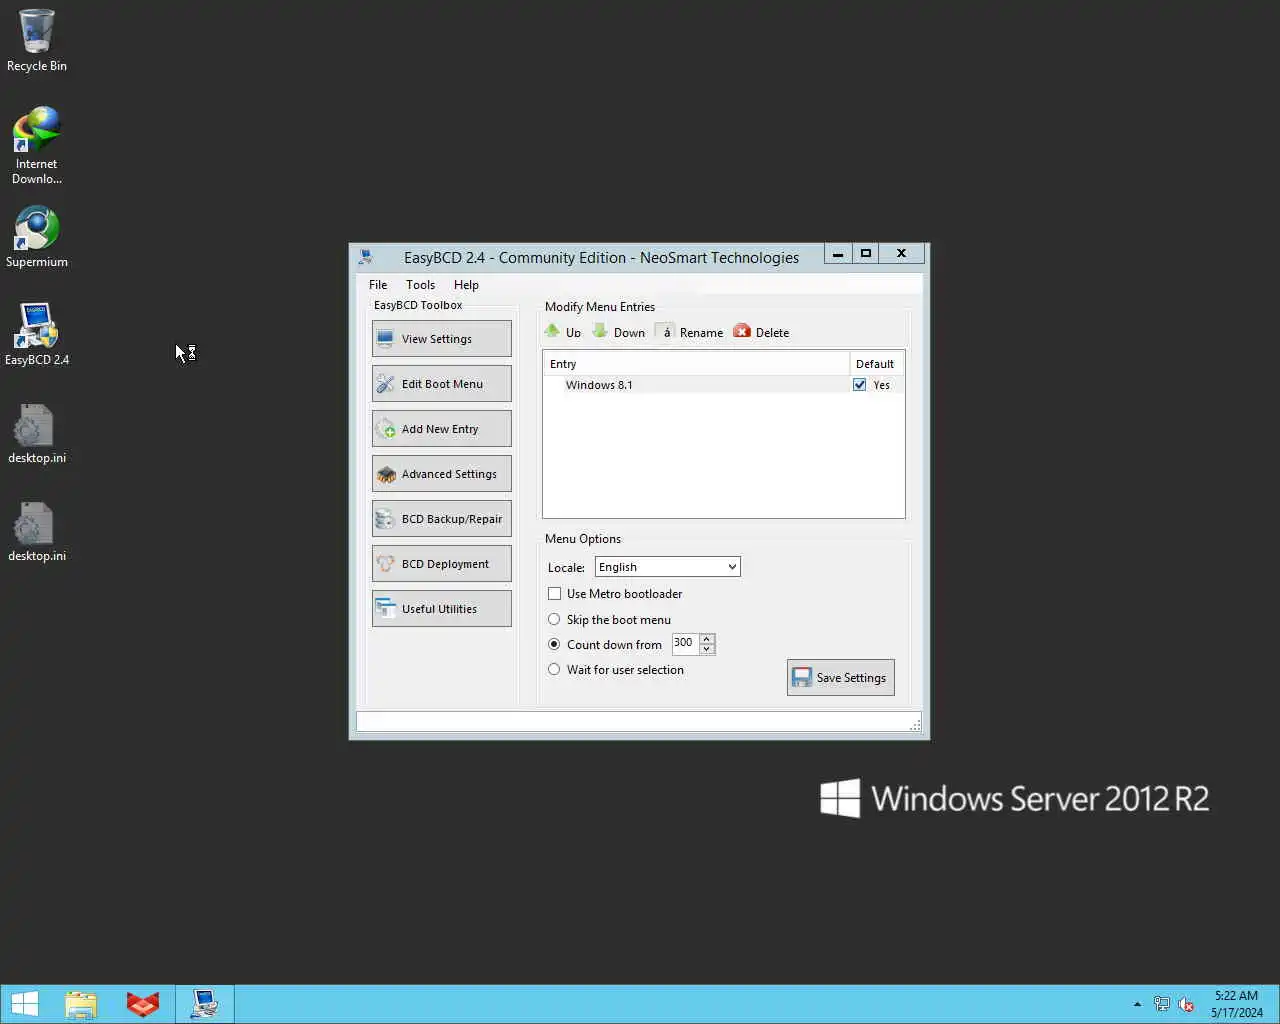Open the Locale dropdown
The width and height of the screenshot is (1280, 1024).
tap(668, 567)
